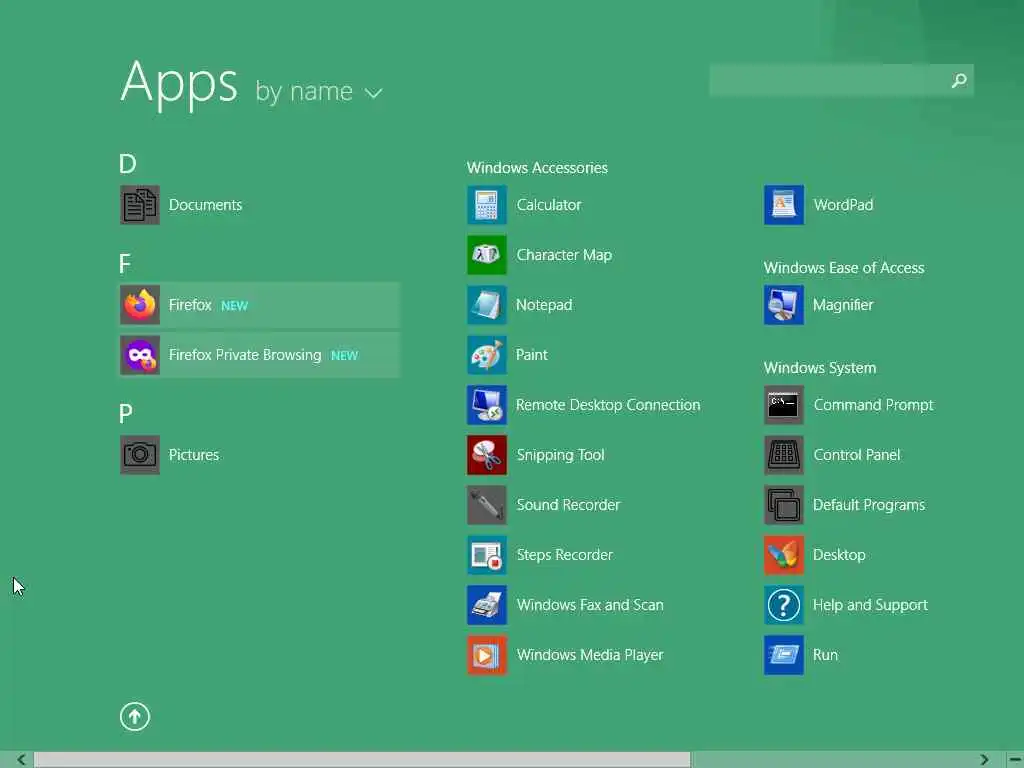1024x768 pixels.
Task: Open WordPad icon
Action: tap(784, 205)
